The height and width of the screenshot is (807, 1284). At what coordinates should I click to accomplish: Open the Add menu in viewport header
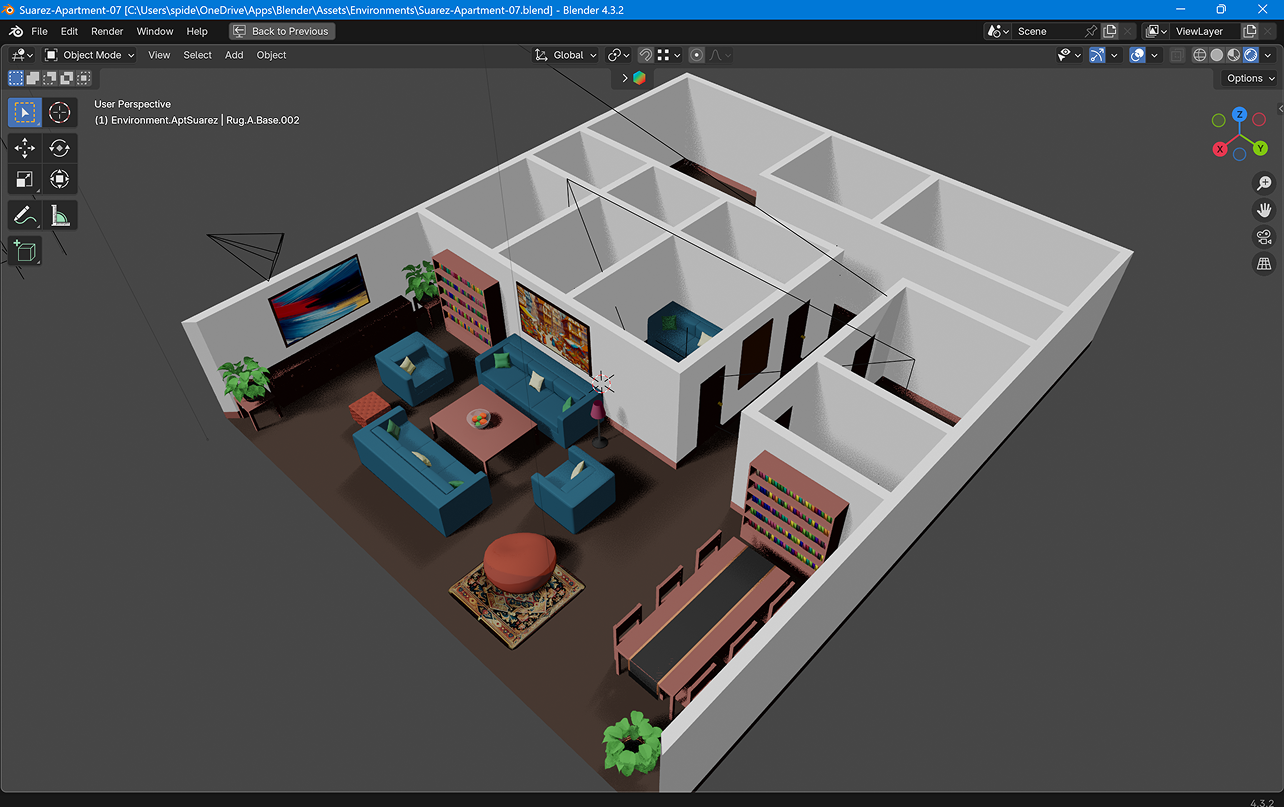point(234,55)
